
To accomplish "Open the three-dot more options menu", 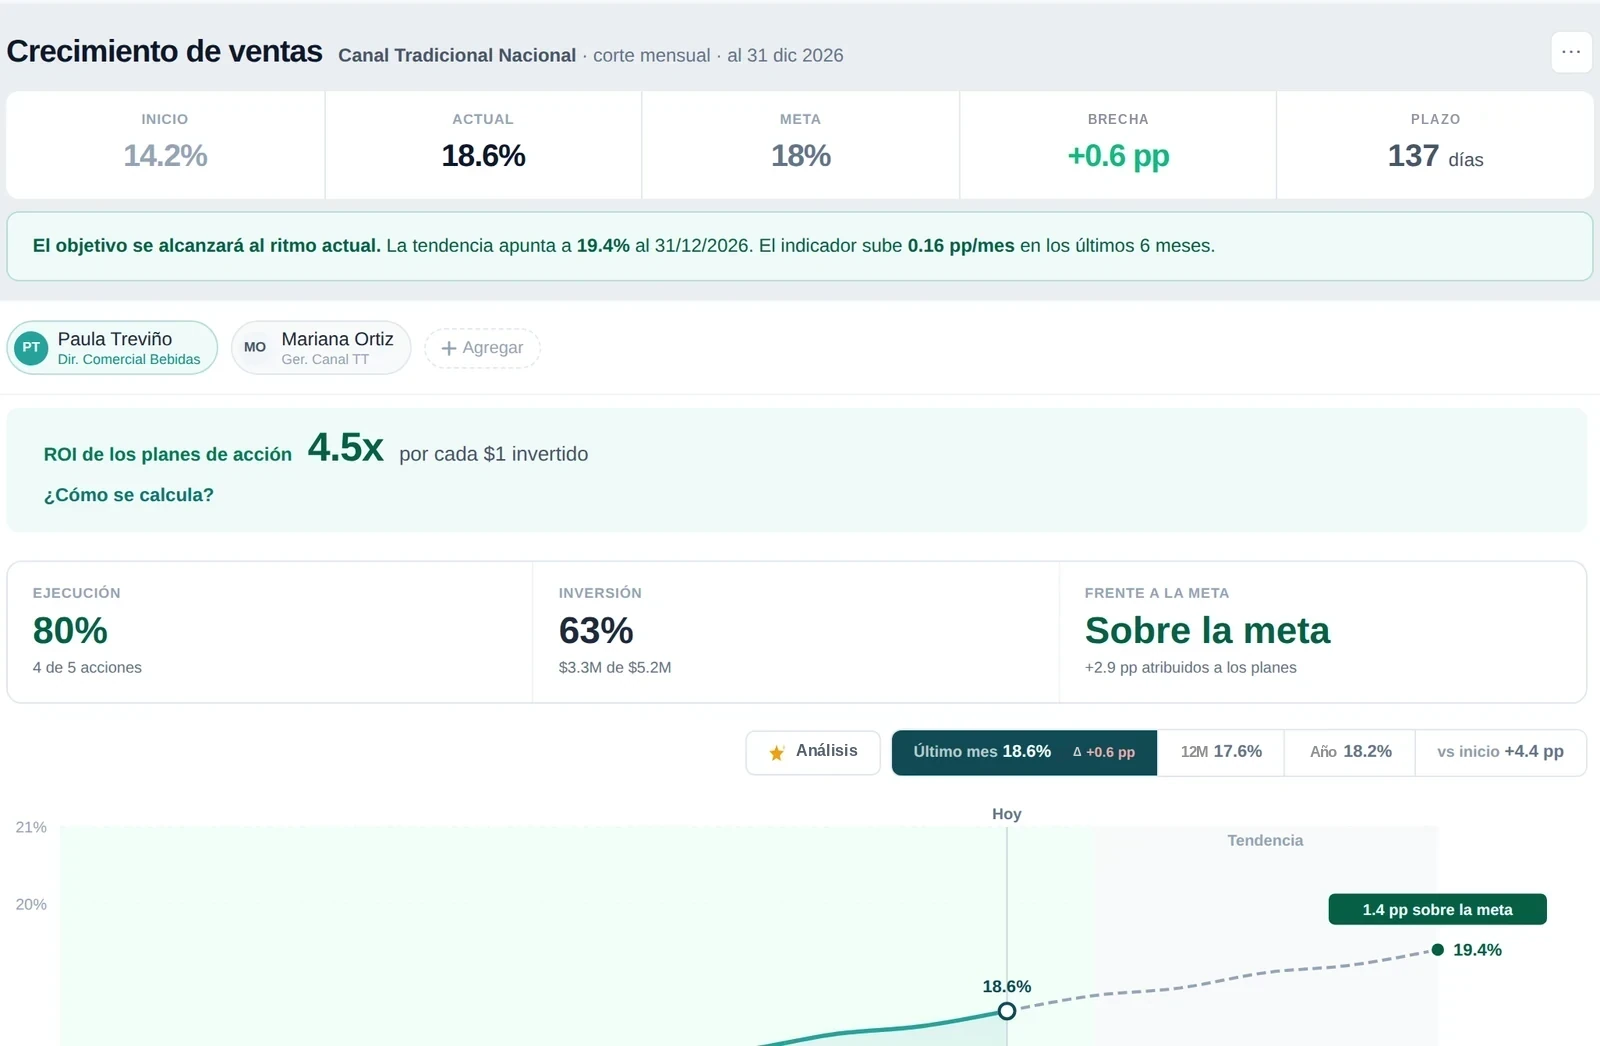I will [x=1571, y=52].
